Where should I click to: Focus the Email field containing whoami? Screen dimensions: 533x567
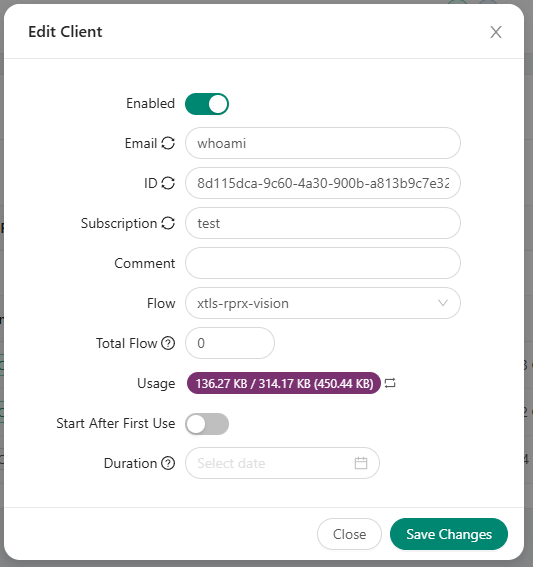pyautogui.click(x=323, y=143)
